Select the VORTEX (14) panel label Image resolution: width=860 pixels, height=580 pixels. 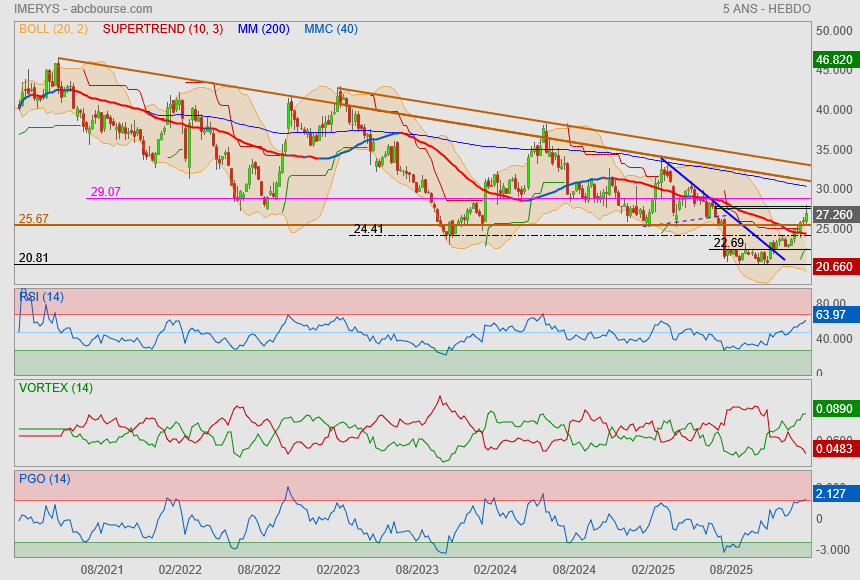point(55,388)
